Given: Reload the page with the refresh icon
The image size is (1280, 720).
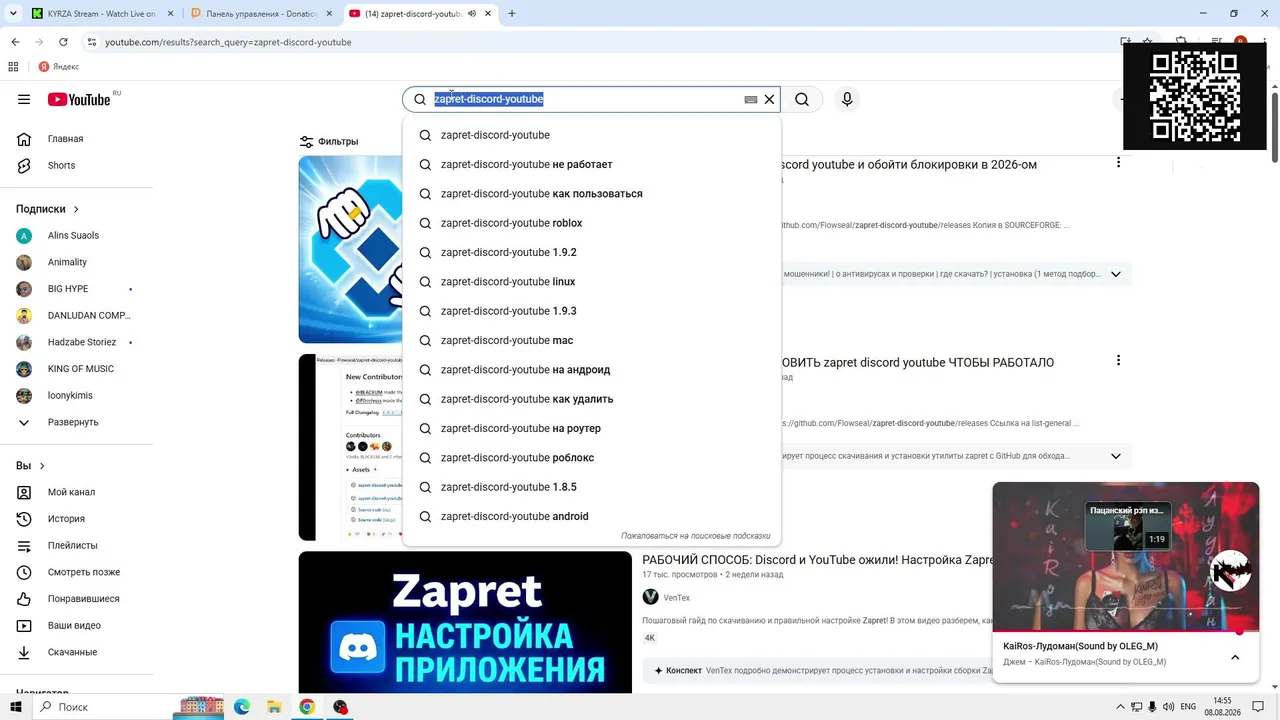Looking at the screenshot, I should [x=63, y=42].
